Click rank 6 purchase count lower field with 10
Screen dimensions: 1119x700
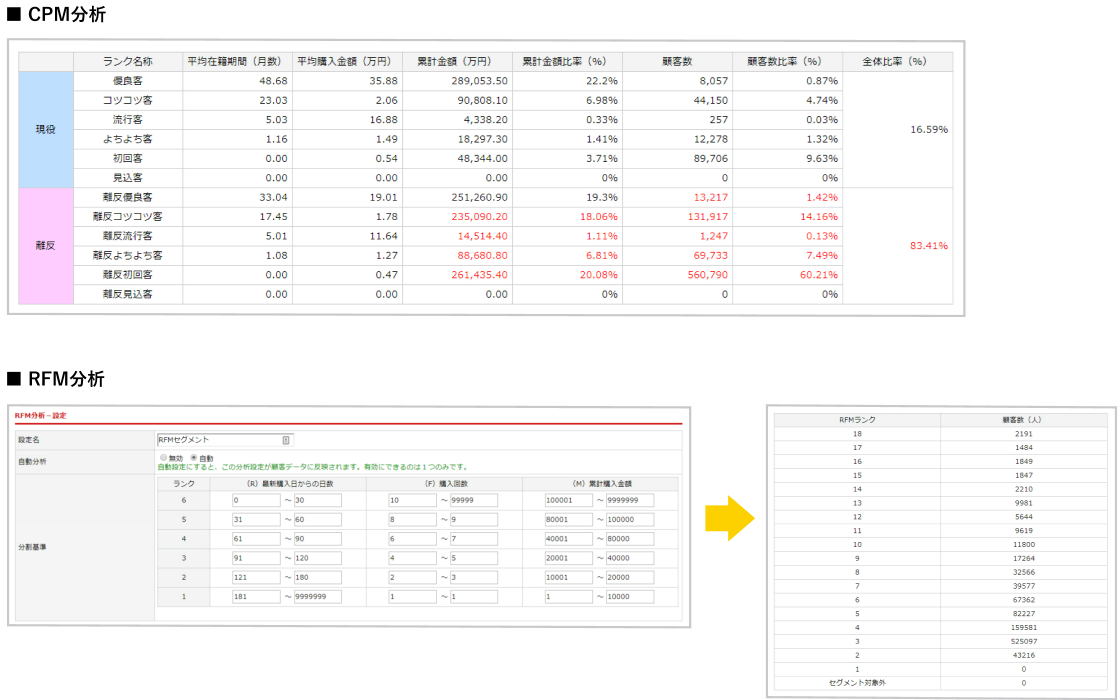(412, 500)
